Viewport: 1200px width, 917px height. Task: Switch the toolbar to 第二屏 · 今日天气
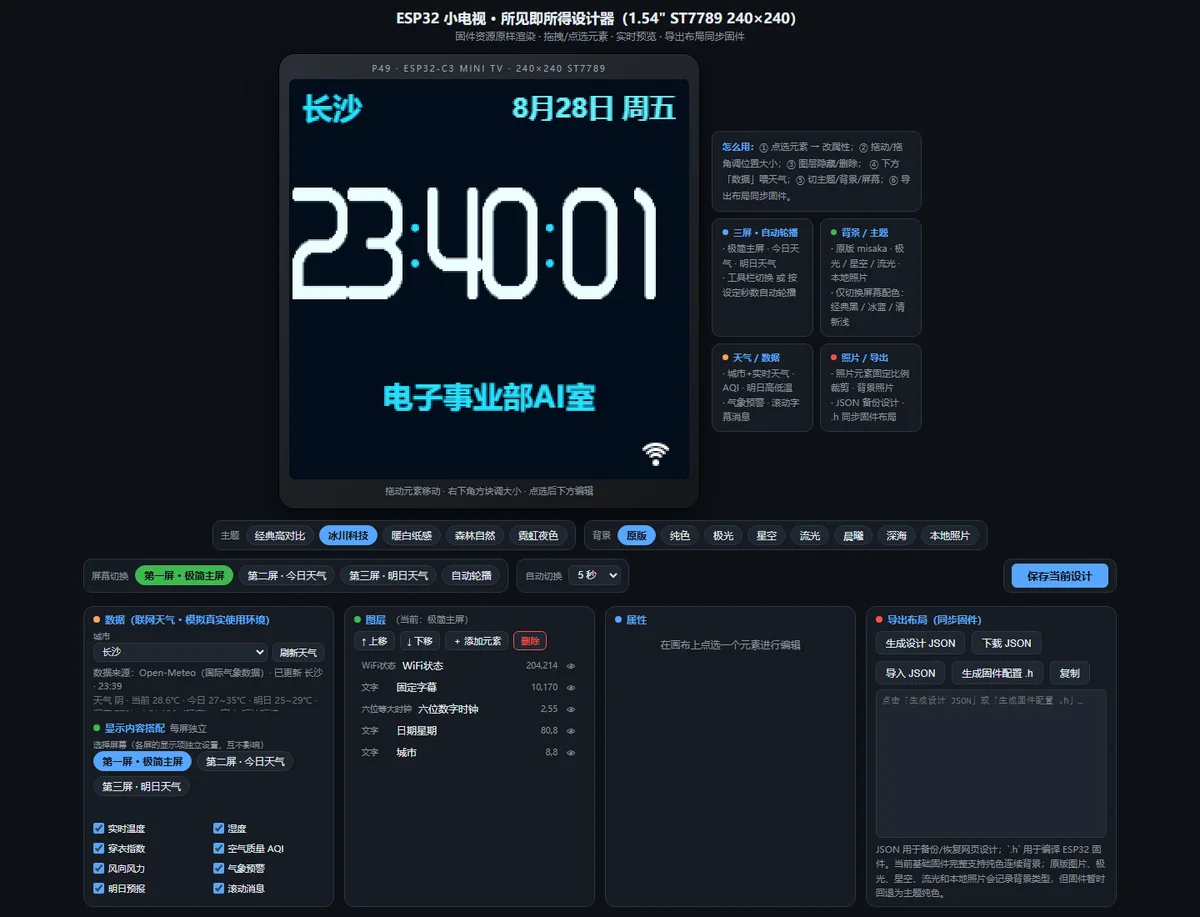point(287,576)
